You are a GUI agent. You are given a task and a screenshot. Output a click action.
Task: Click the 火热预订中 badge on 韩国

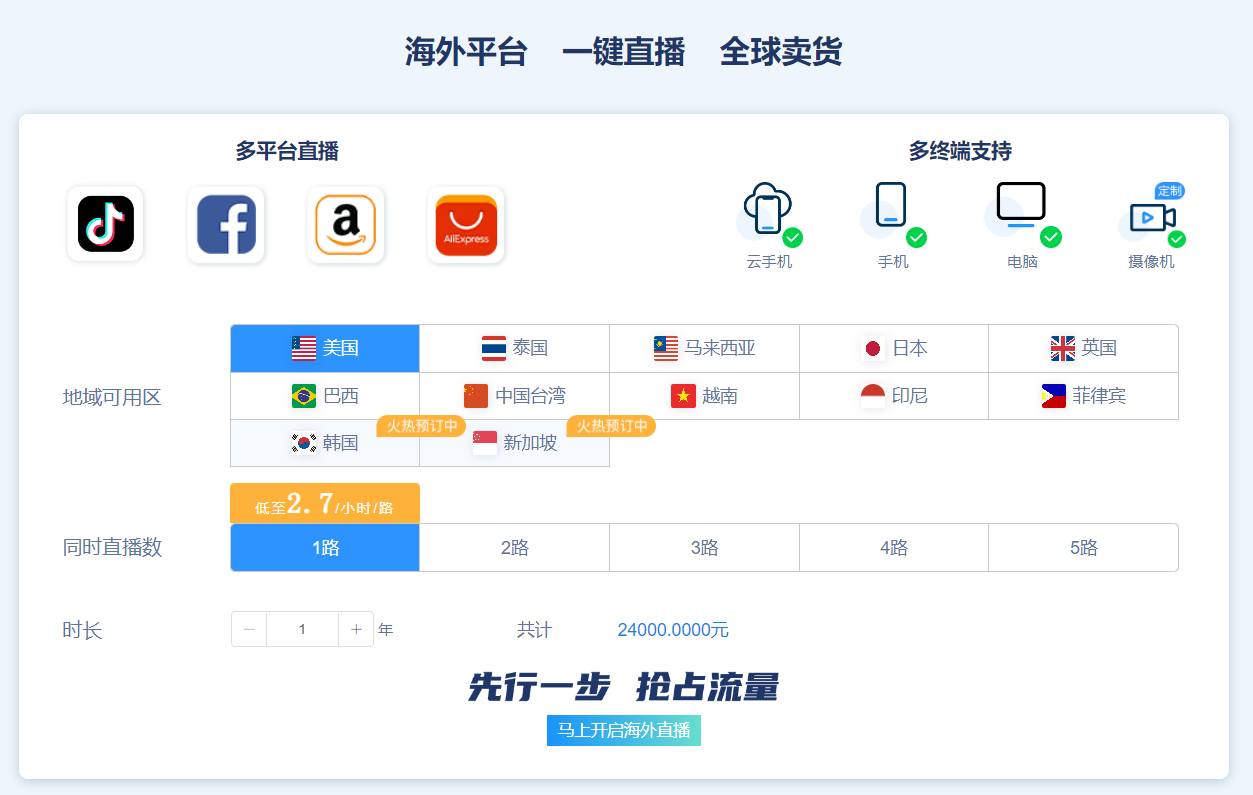pyautogui.click(x=422, y=426)
